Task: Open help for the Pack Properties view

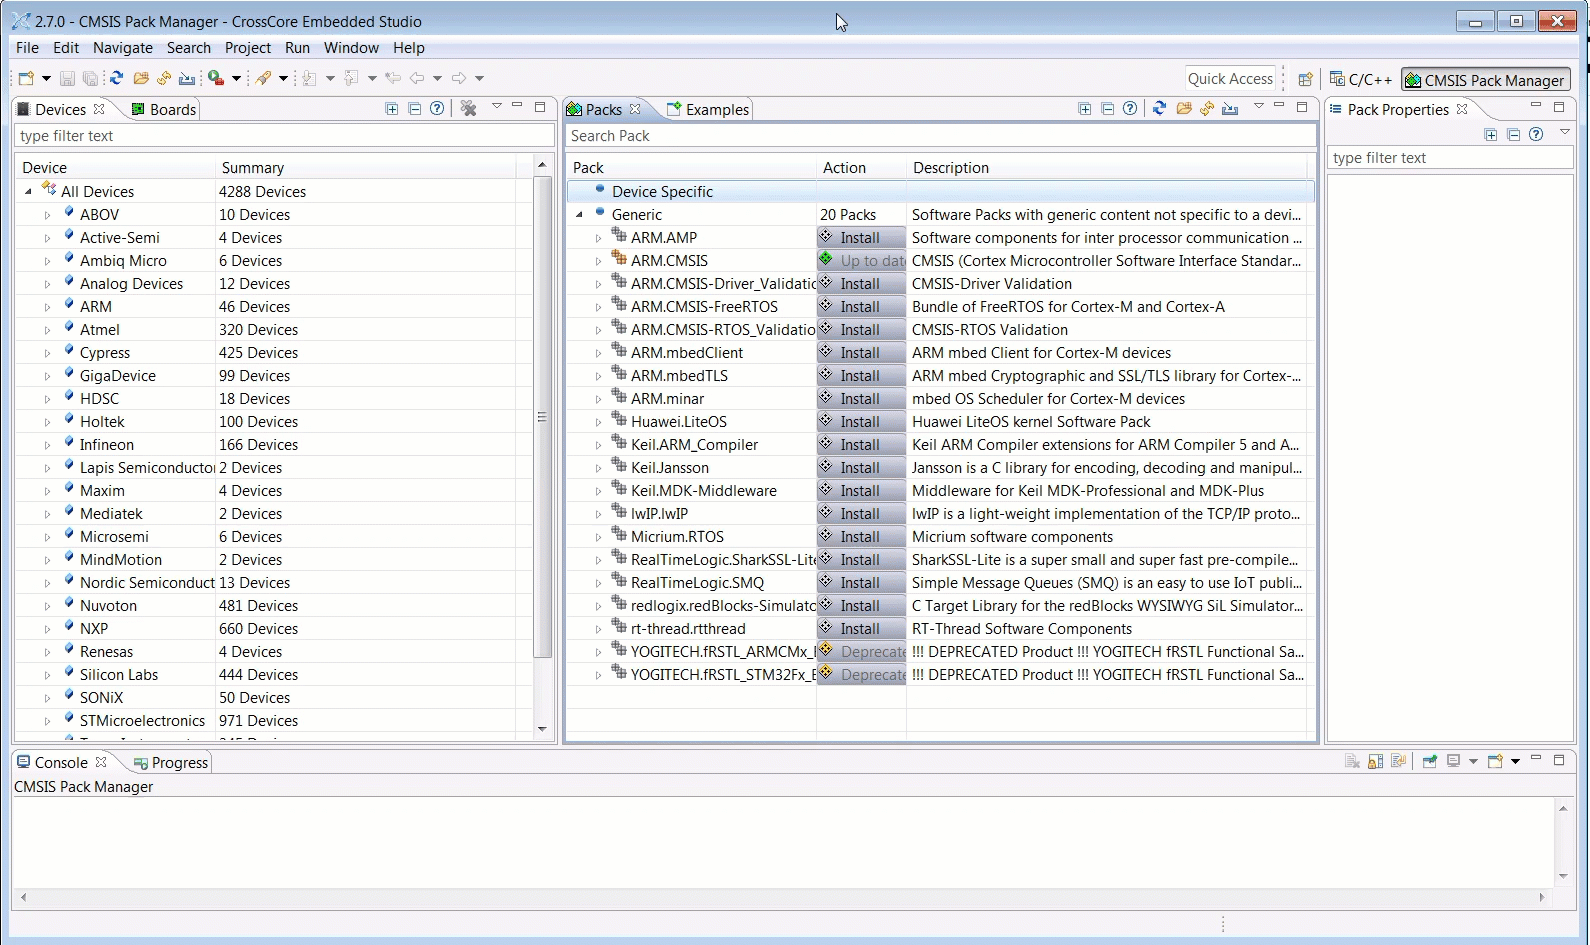Action: tap(1536, 134)
